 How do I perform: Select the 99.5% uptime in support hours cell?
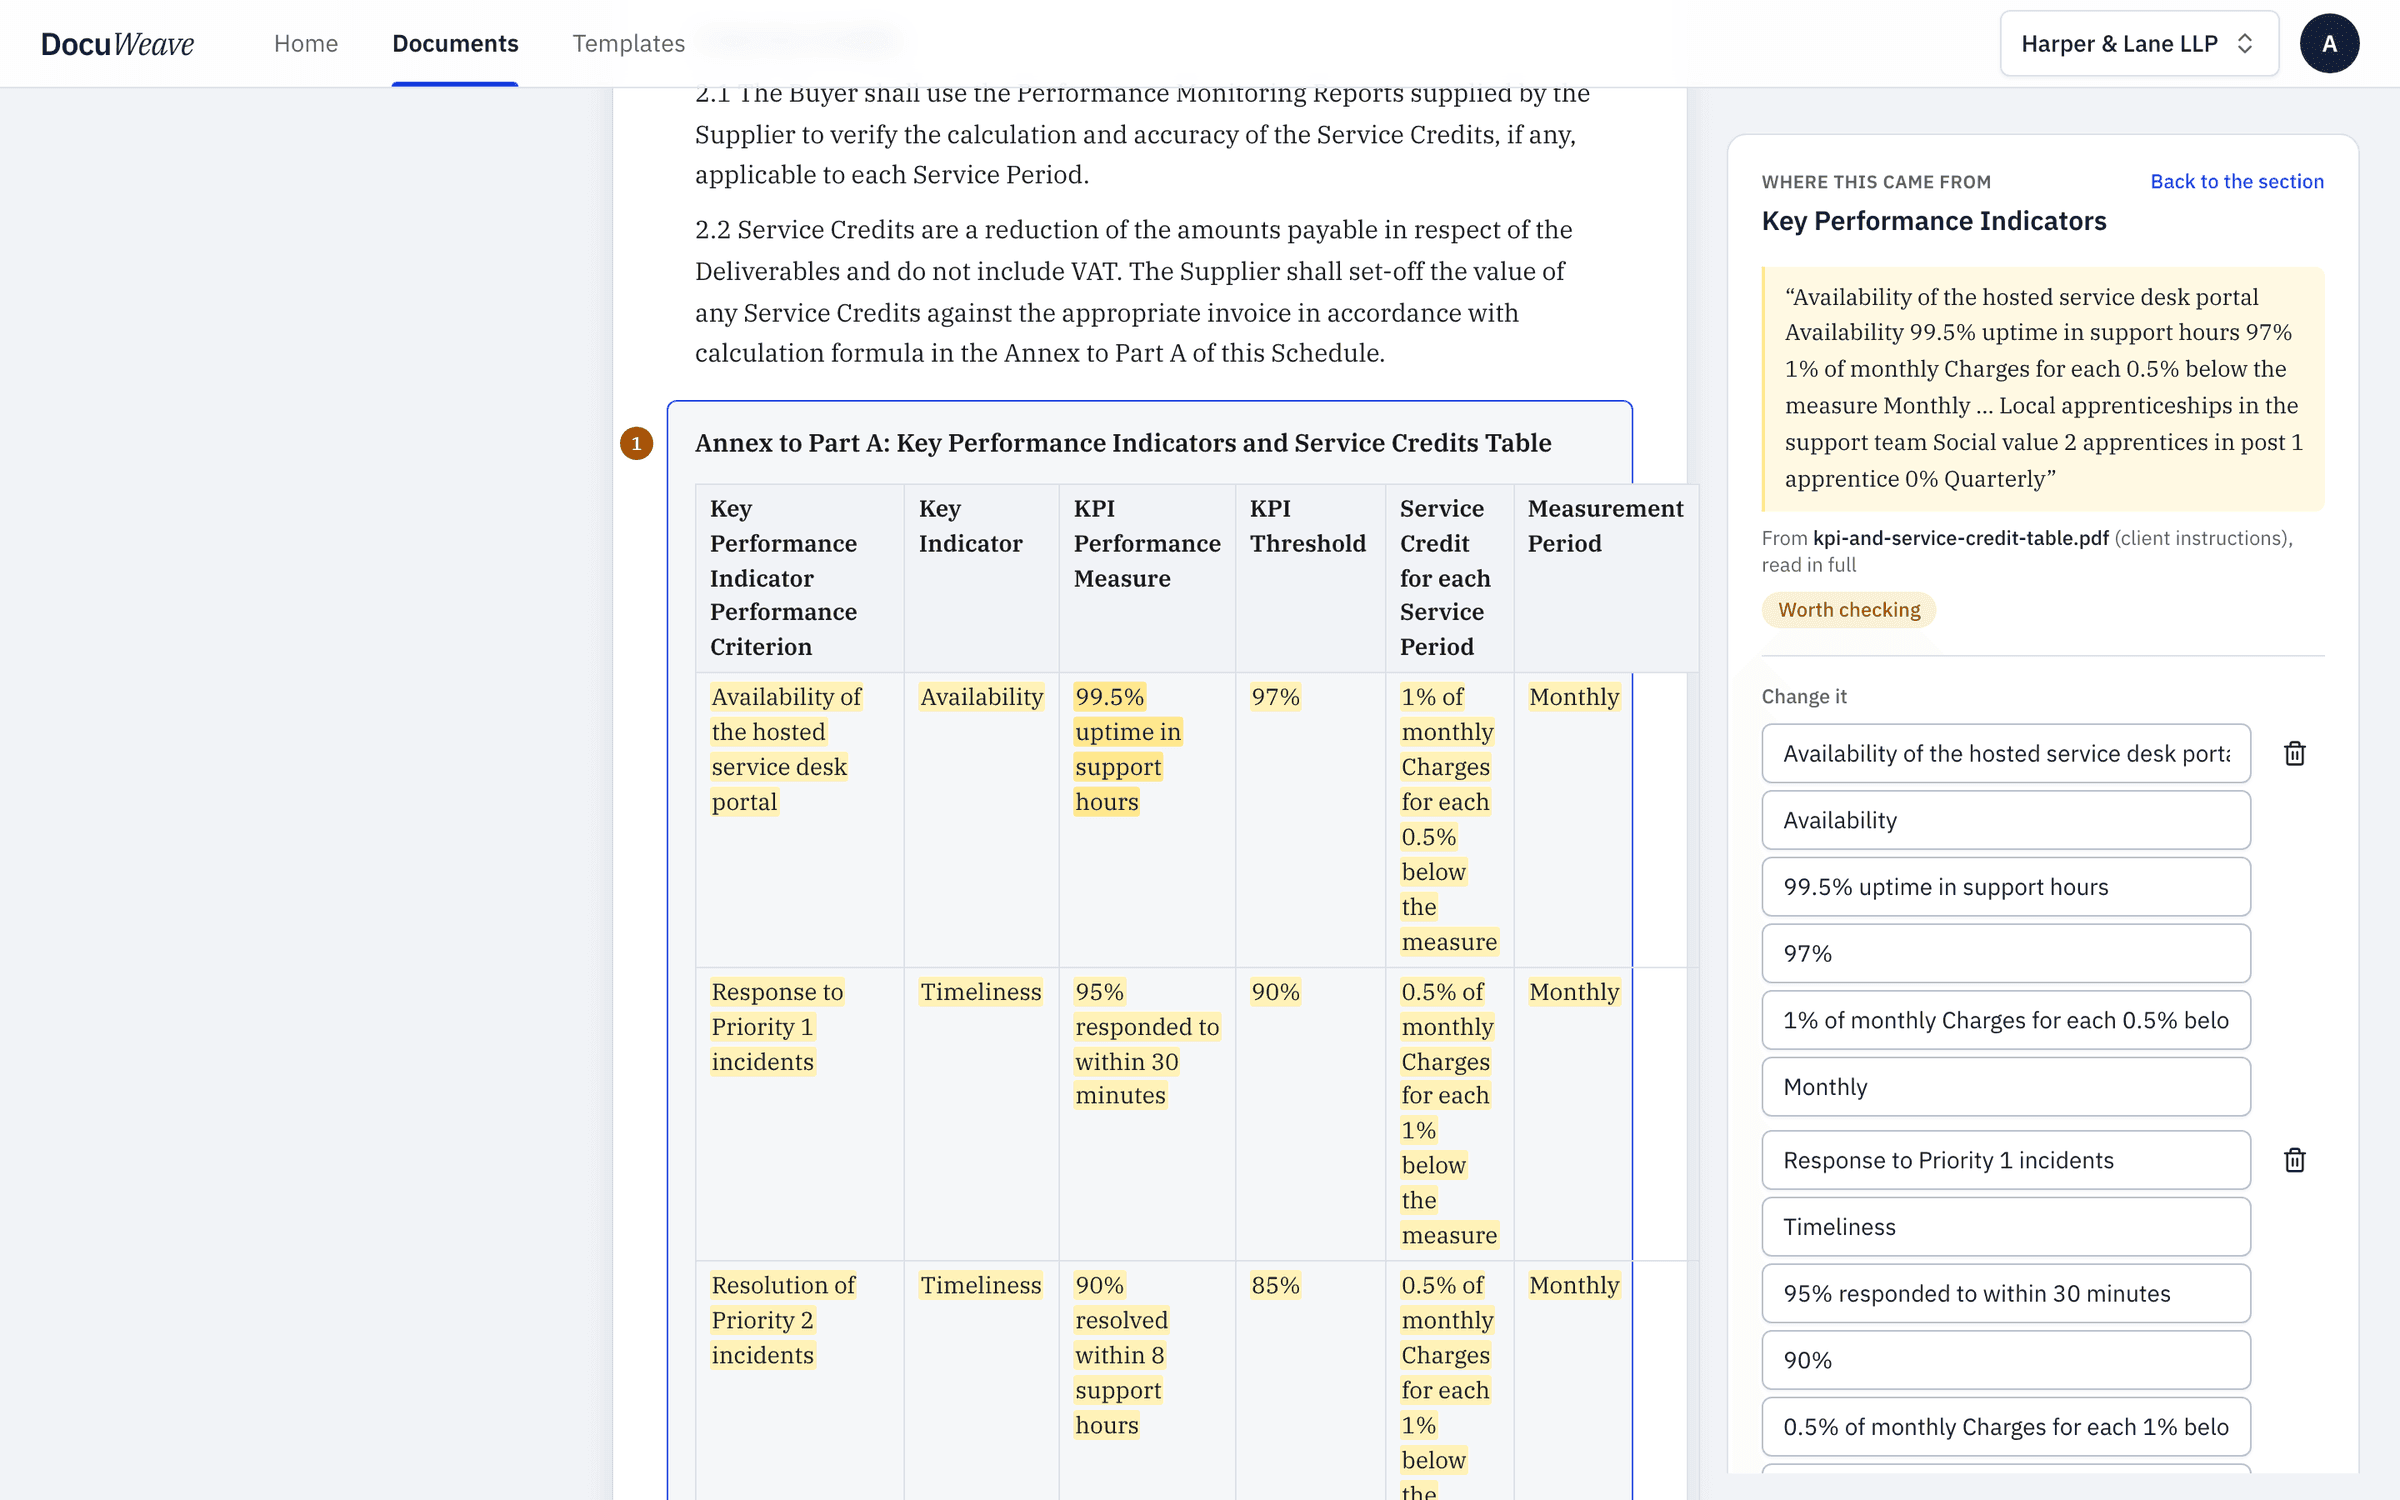[1147, 820]
